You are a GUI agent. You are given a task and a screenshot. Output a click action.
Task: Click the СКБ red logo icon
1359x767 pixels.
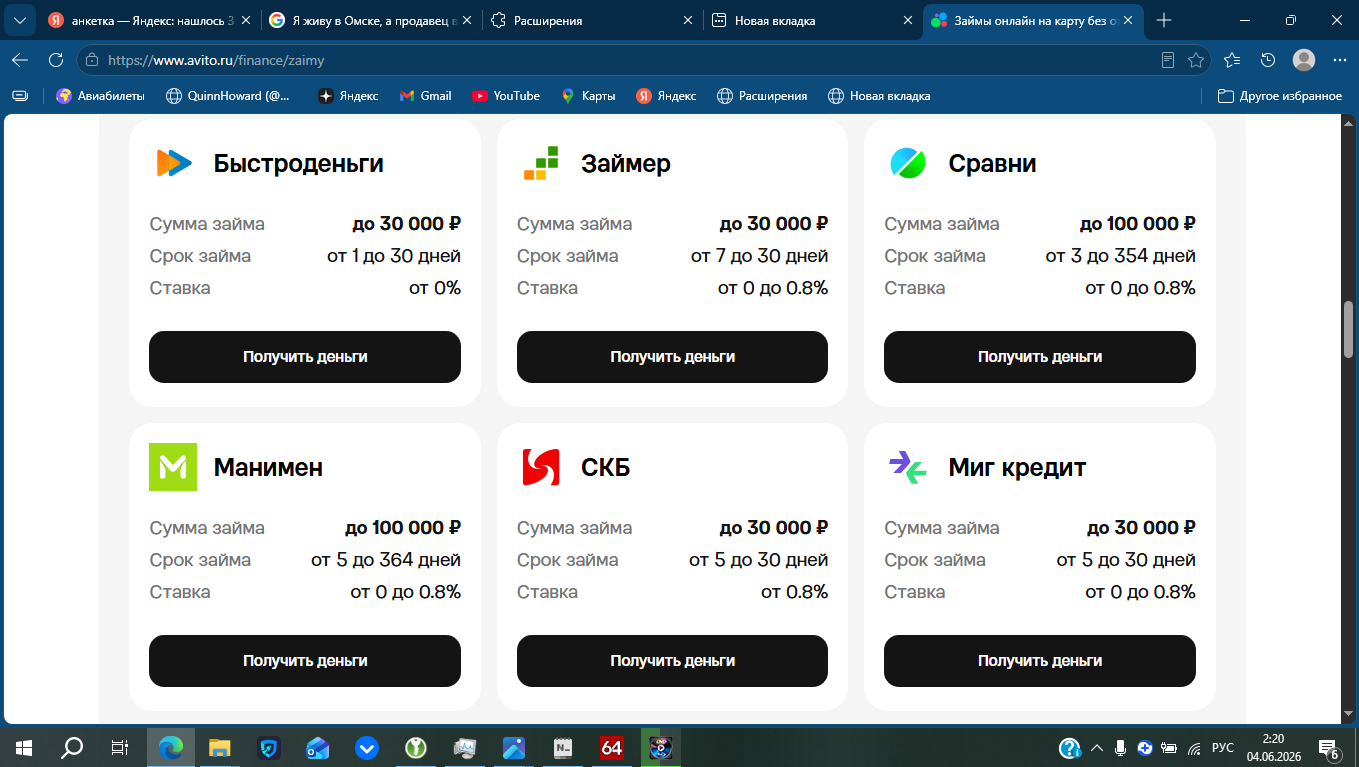pyautogui.click(x=541, y=467)
